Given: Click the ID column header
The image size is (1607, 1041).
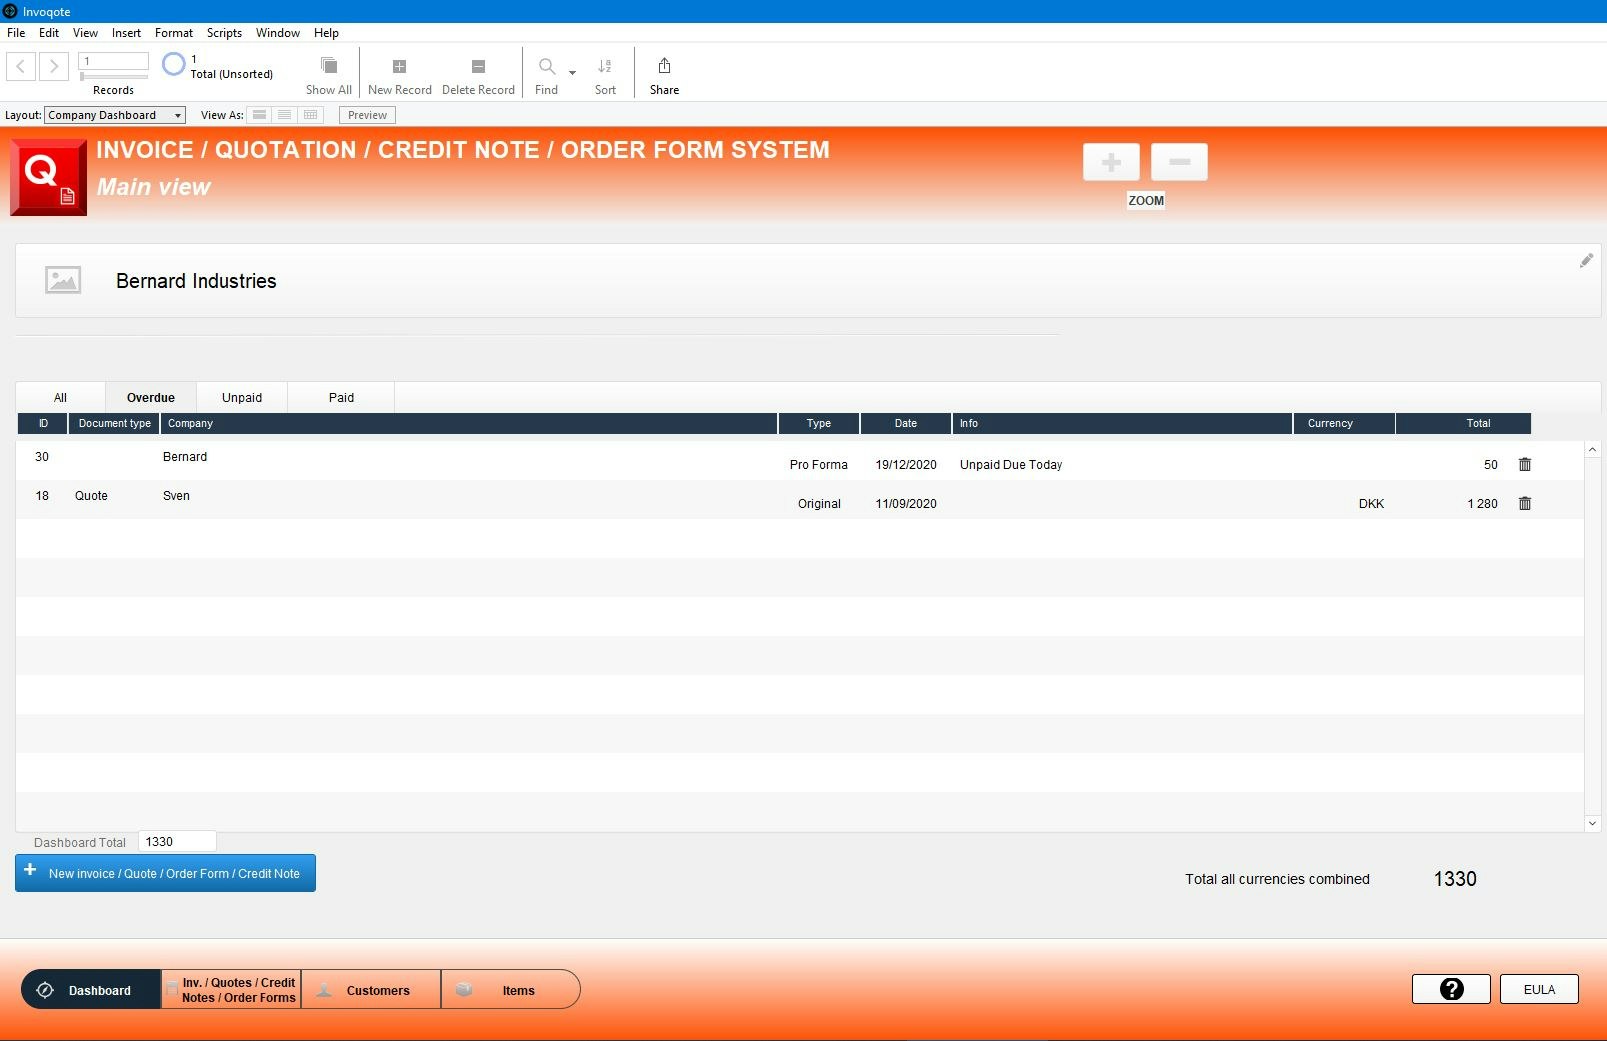Looking at the screenshot, I should tap(42, 423).
